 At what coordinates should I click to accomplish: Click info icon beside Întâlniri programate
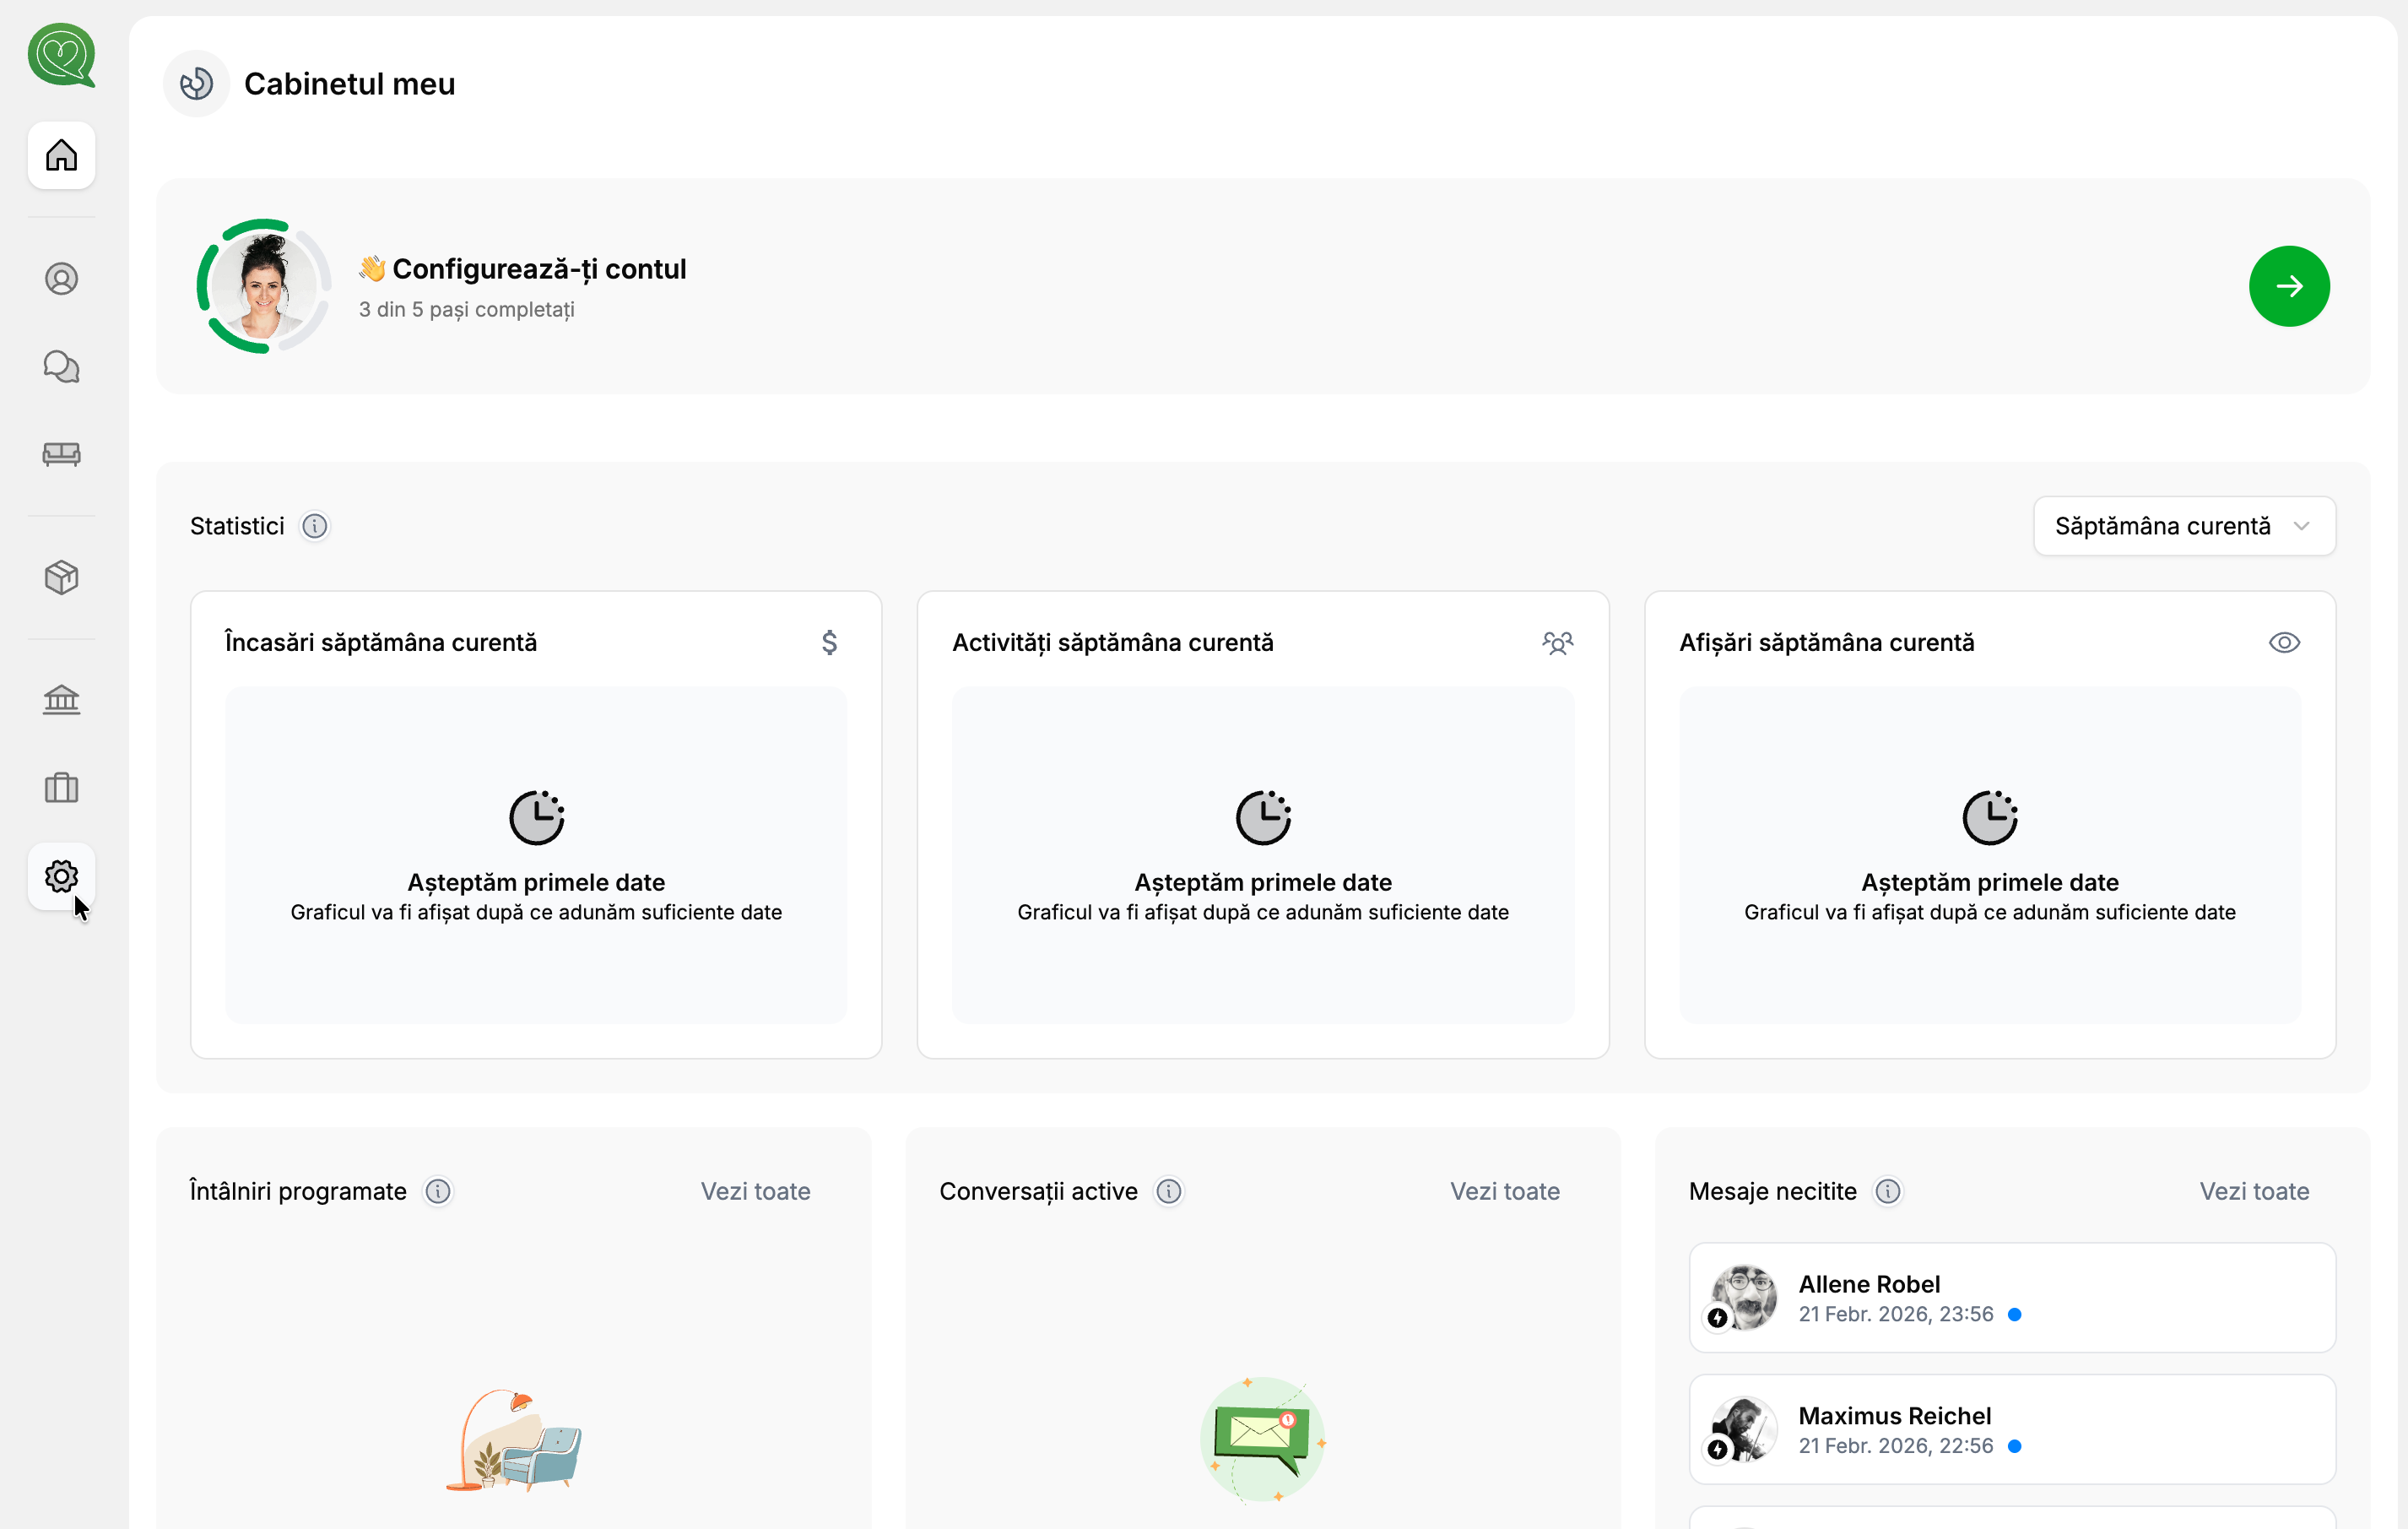click(438, 1191)
